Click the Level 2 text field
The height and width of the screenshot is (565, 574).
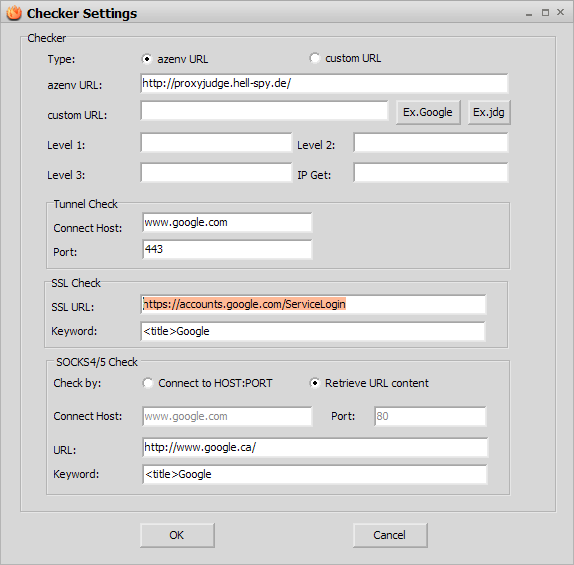tap(430, 143)
